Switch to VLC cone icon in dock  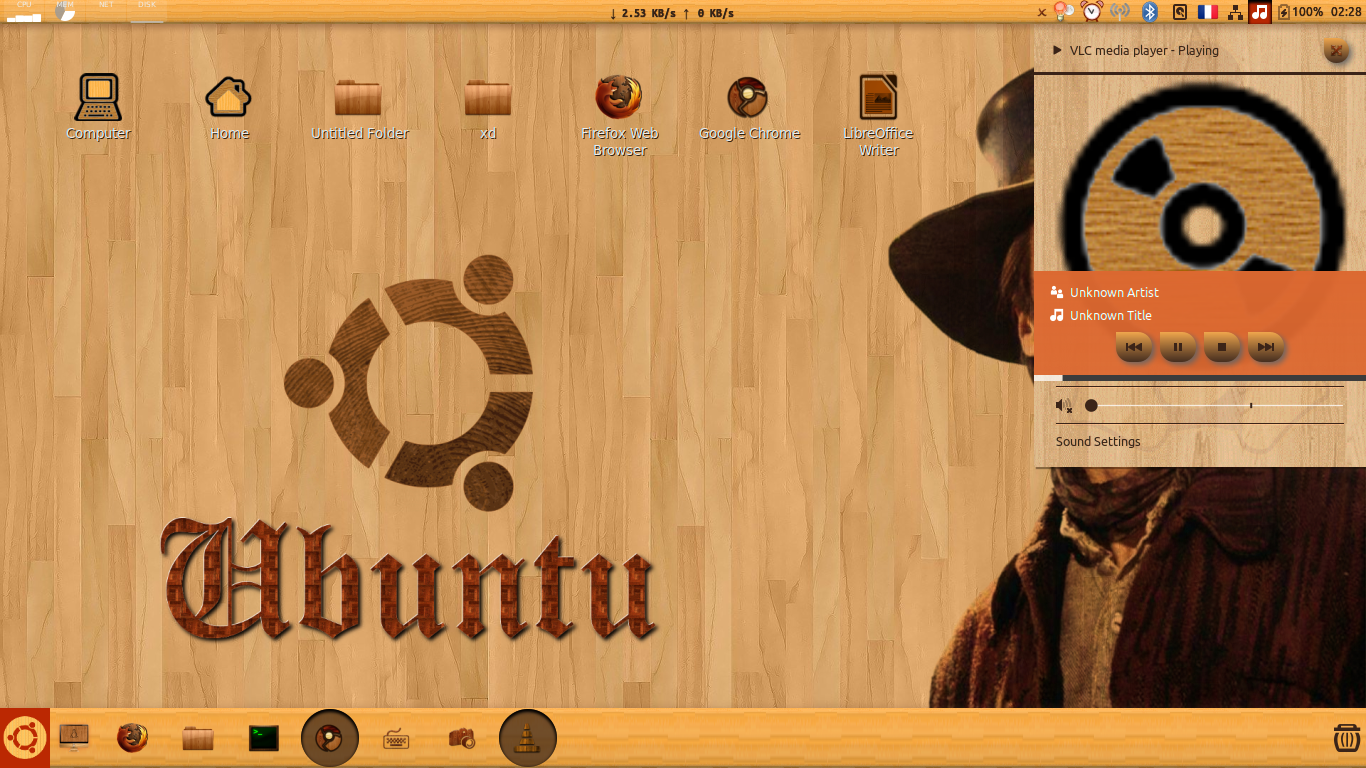528,738
